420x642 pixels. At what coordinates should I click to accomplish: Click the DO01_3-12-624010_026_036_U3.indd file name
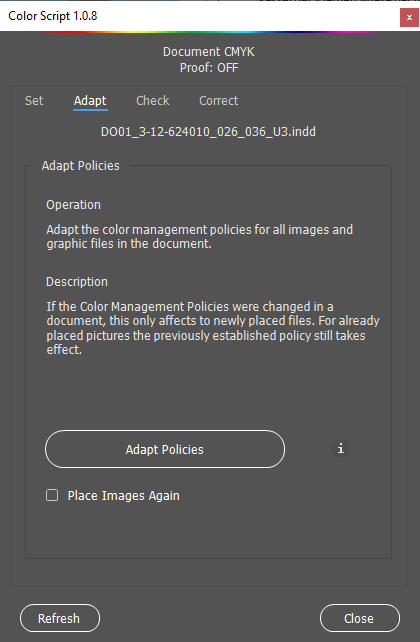click(208, 132)
